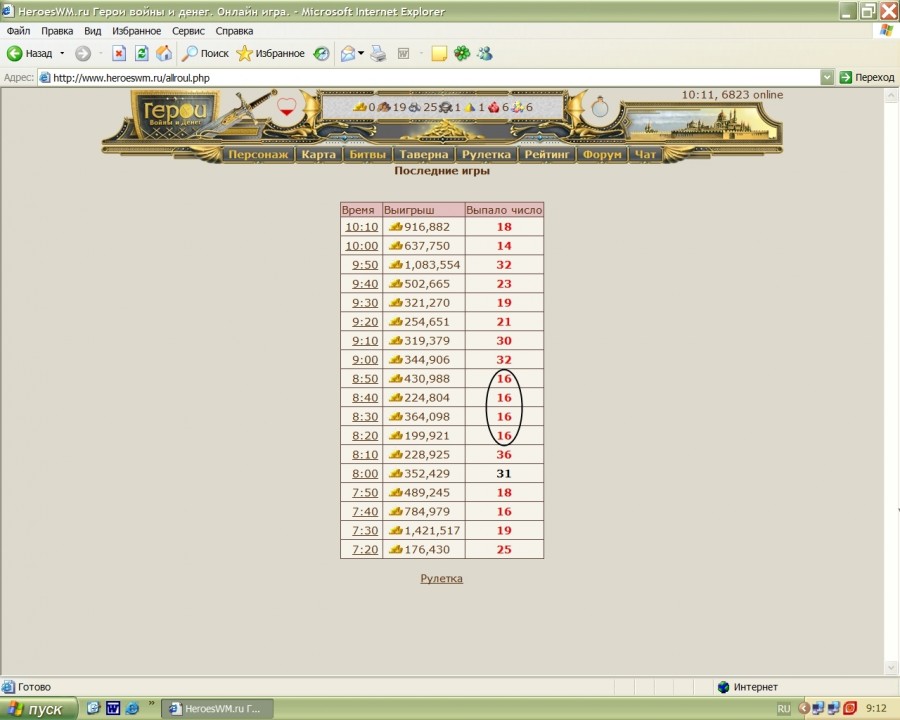Click the page scrollbar up arrow

pos(891,96)
